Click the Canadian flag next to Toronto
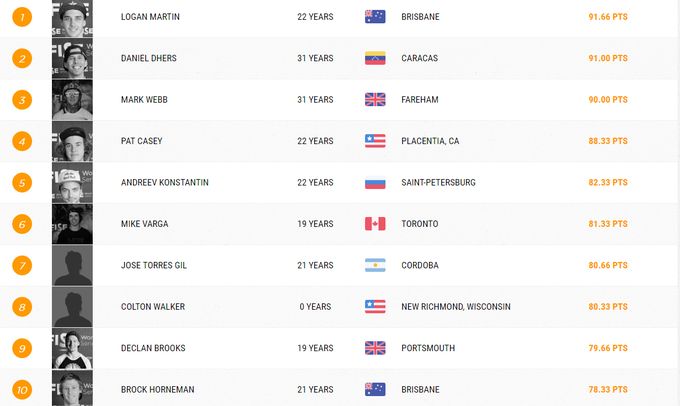680x406 pixels. [375, 224]
